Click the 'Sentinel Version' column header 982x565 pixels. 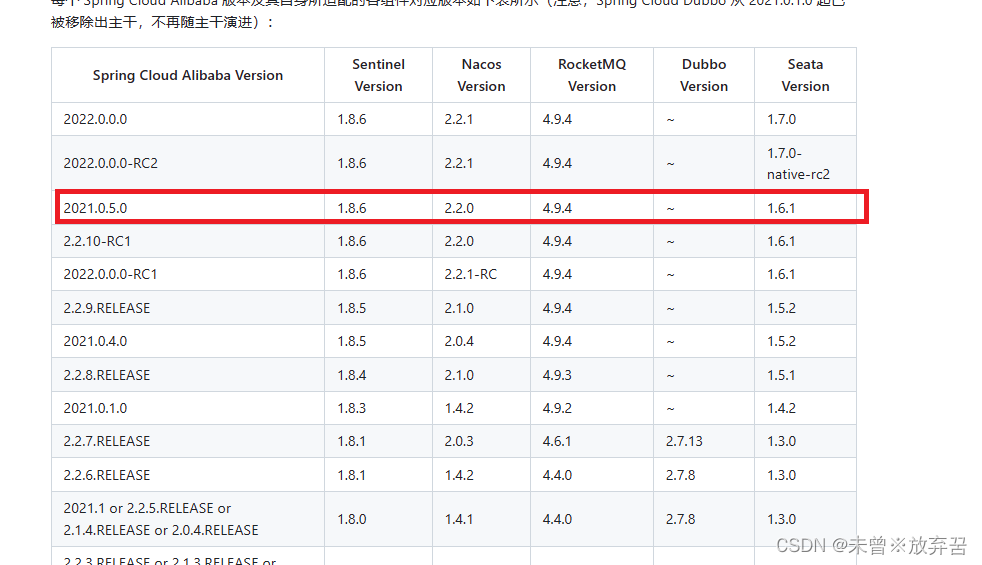point(378,75)
